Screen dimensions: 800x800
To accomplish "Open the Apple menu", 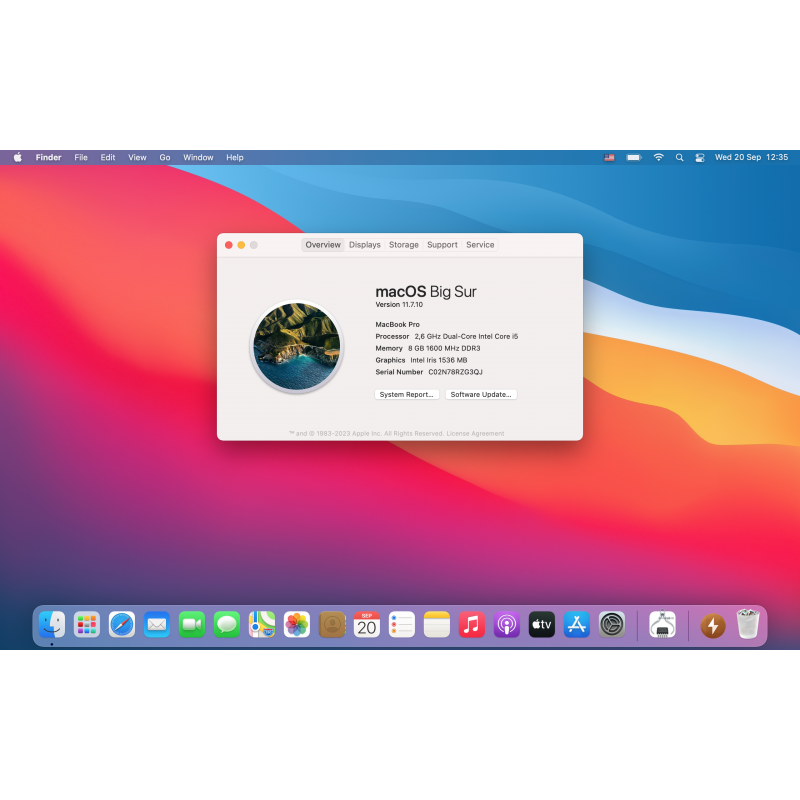I will [18, 157].
